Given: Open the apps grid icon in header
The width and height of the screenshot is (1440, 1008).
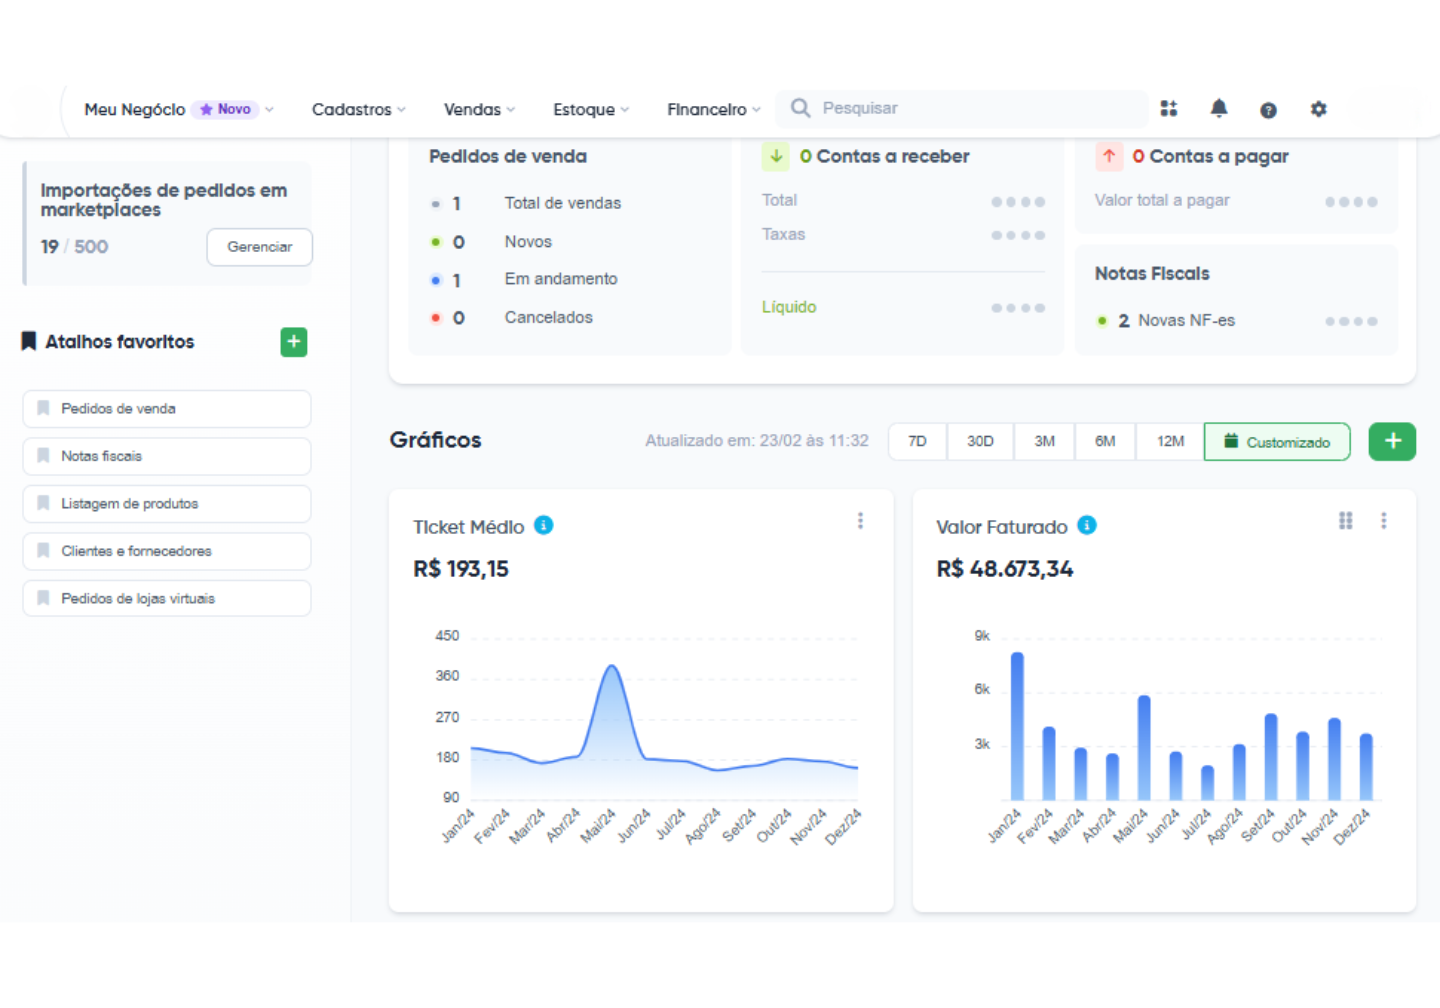Looking at the screenshot, I should point(1168,109).
